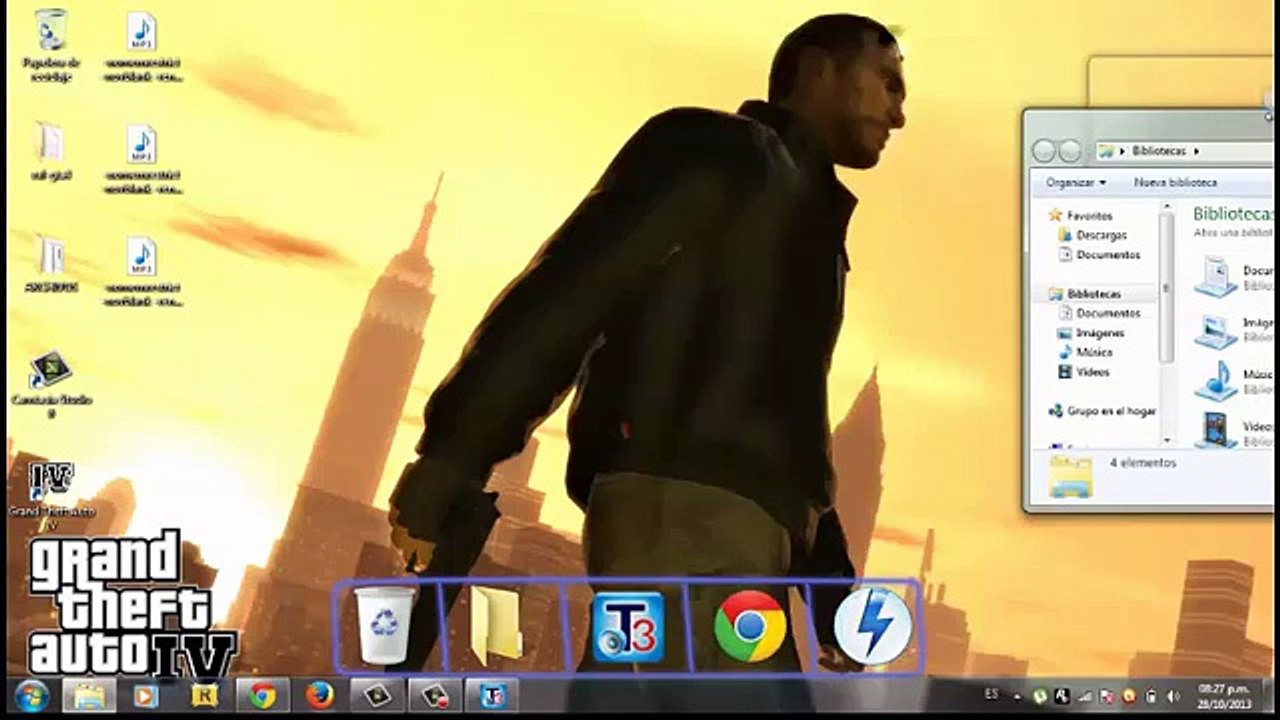Viewport: 1280px width, 720px height.
Task: Select the MP3 file beside the Recycle Bin
Action: [142, 47]
